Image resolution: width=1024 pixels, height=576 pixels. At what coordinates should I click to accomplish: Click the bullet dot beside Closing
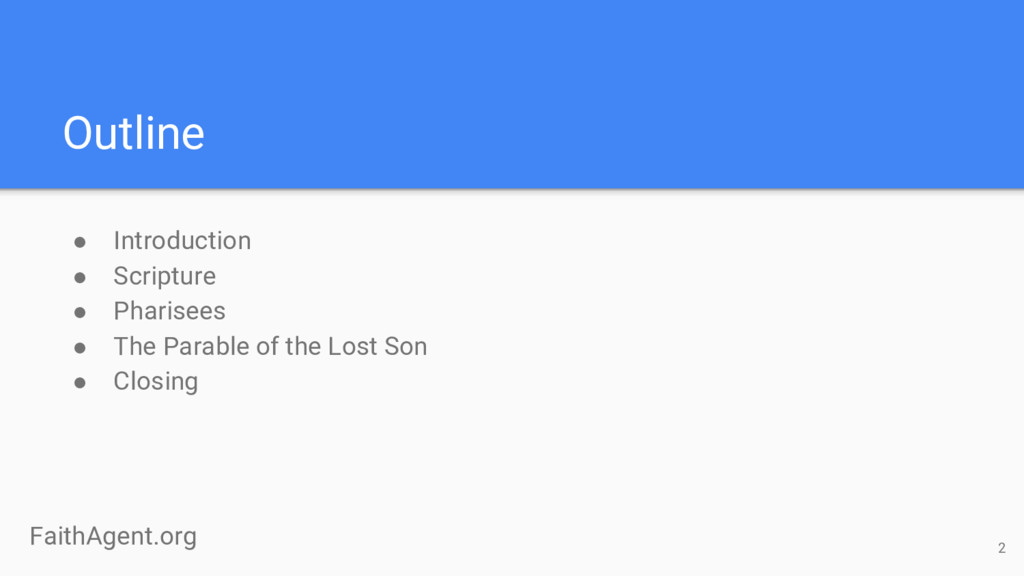click(x=80, y=382)
